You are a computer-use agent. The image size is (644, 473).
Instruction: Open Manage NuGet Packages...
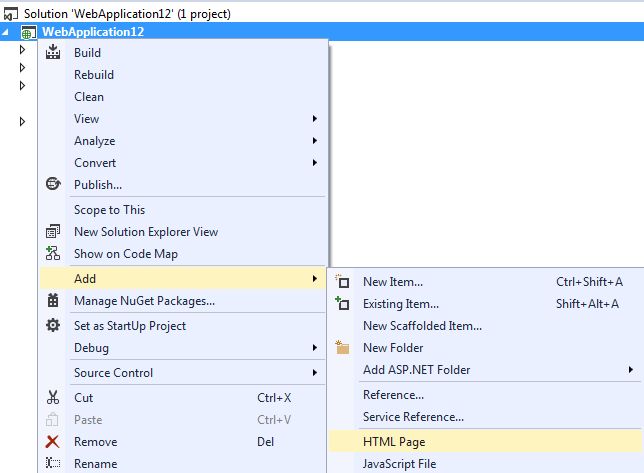(x=184, y=301)
